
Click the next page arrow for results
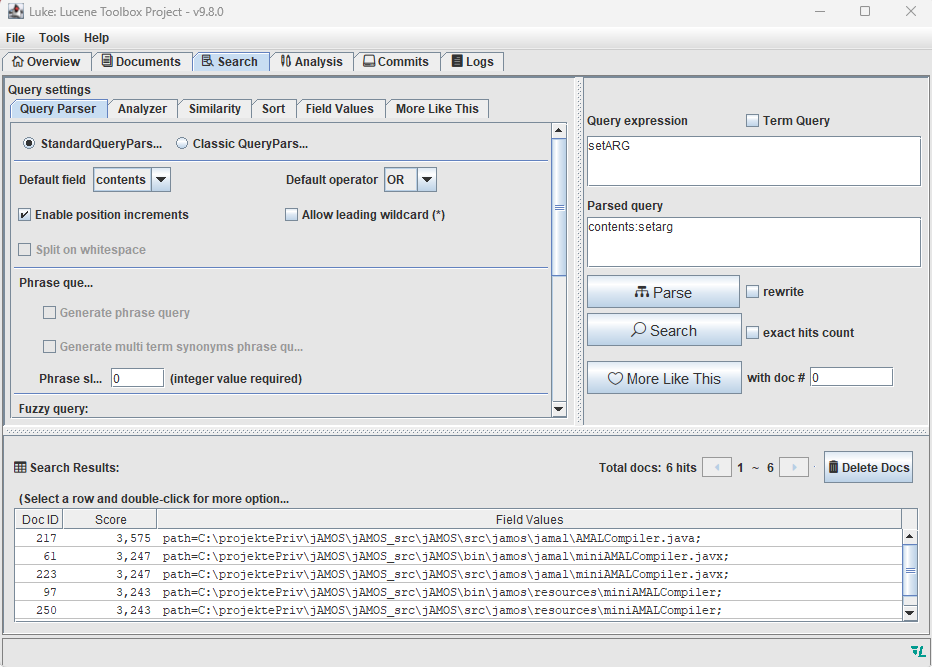[793, 467]
